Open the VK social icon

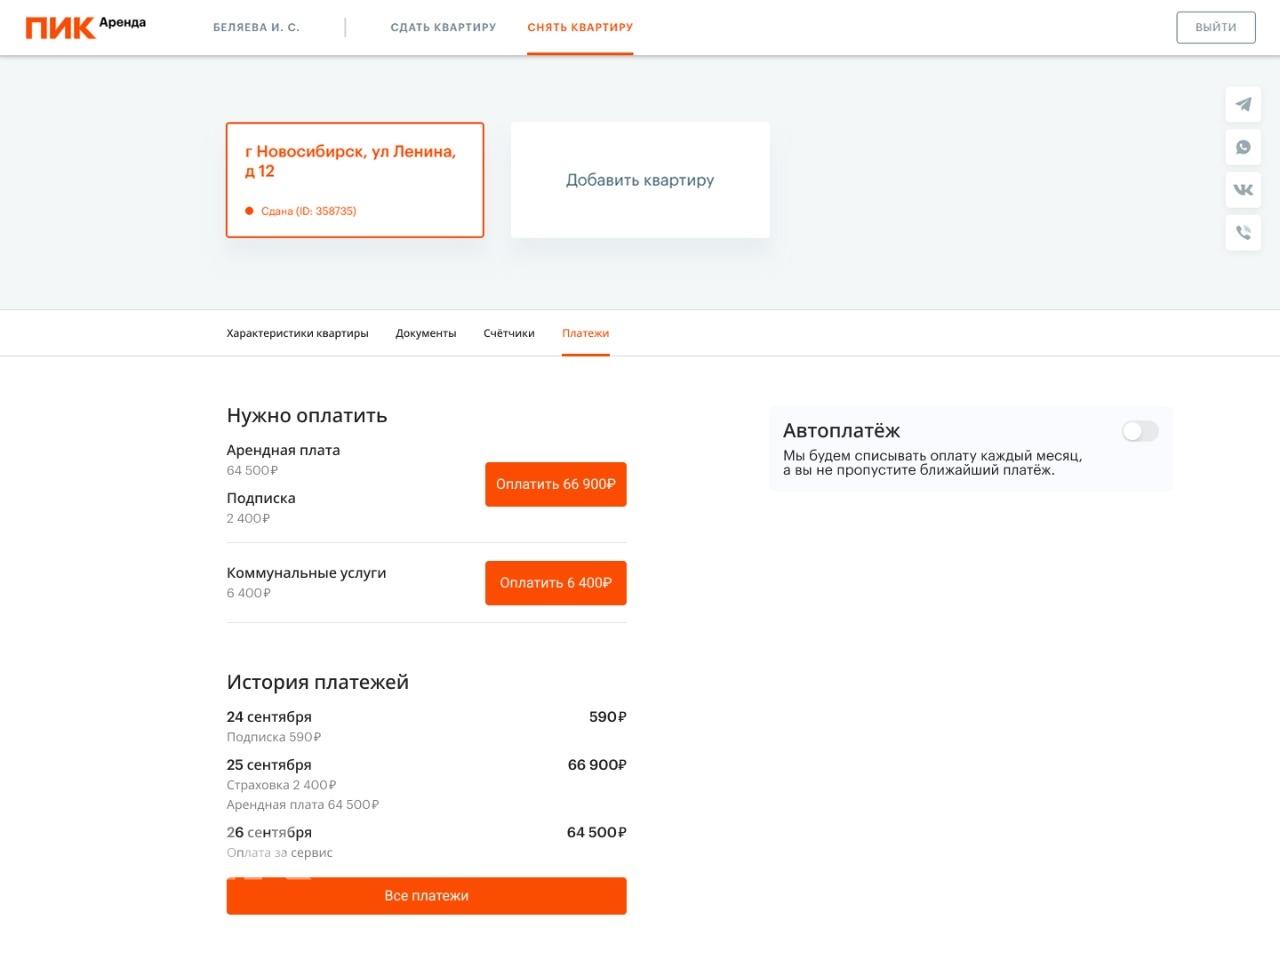coord(1243,190)
